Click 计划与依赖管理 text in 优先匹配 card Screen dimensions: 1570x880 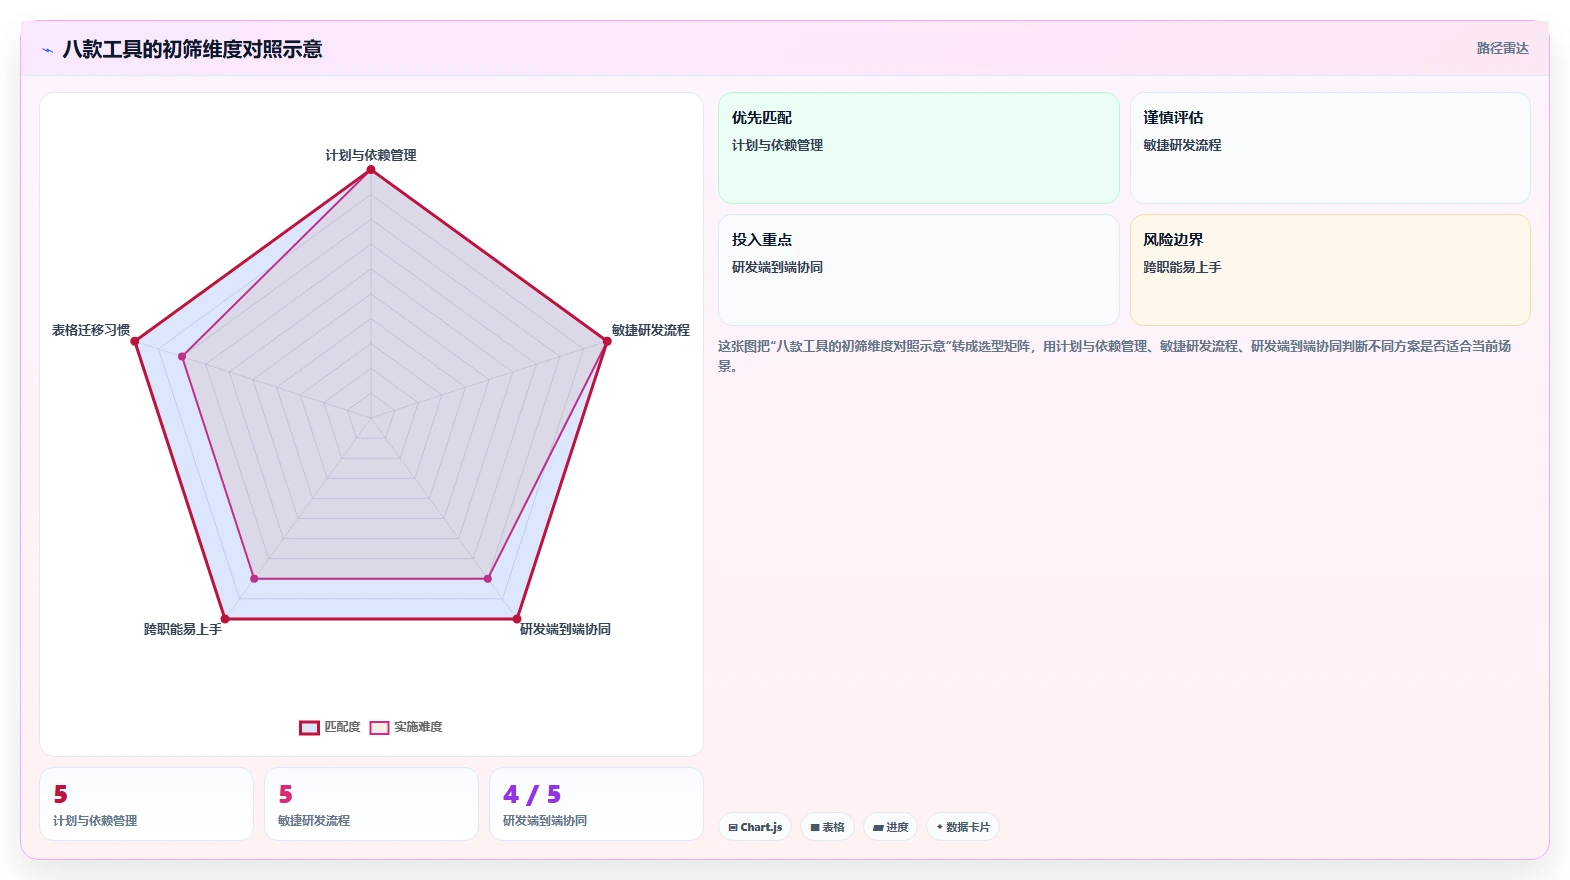pos(777,145)
